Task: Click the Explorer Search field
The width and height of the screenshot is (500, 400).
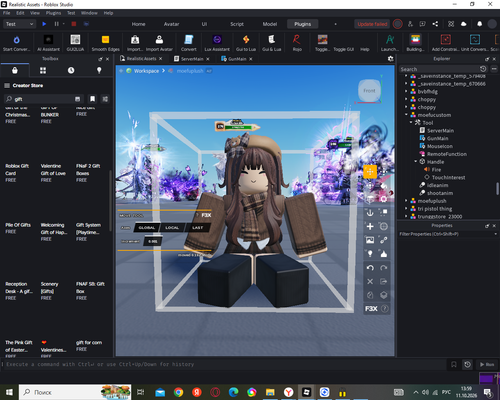Action: click(439, 69)
